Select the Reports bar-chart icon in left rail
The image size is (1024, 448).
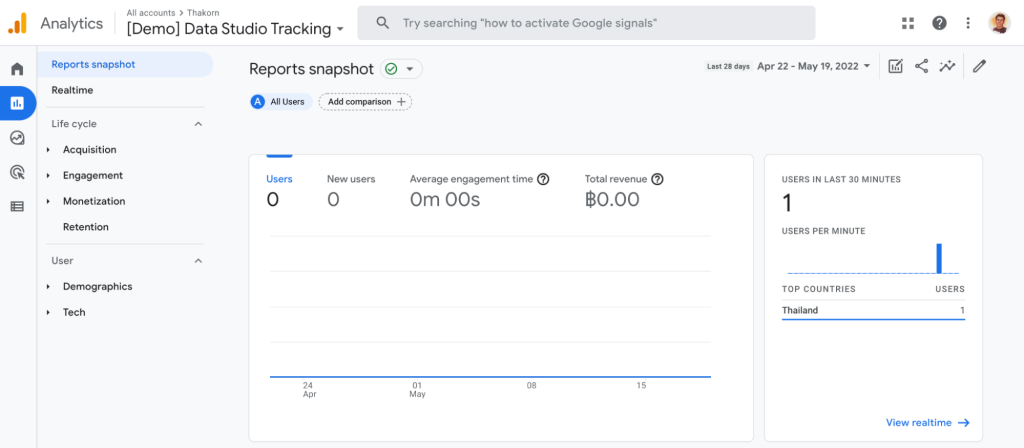pyautogui.click(x=18, y=103)
